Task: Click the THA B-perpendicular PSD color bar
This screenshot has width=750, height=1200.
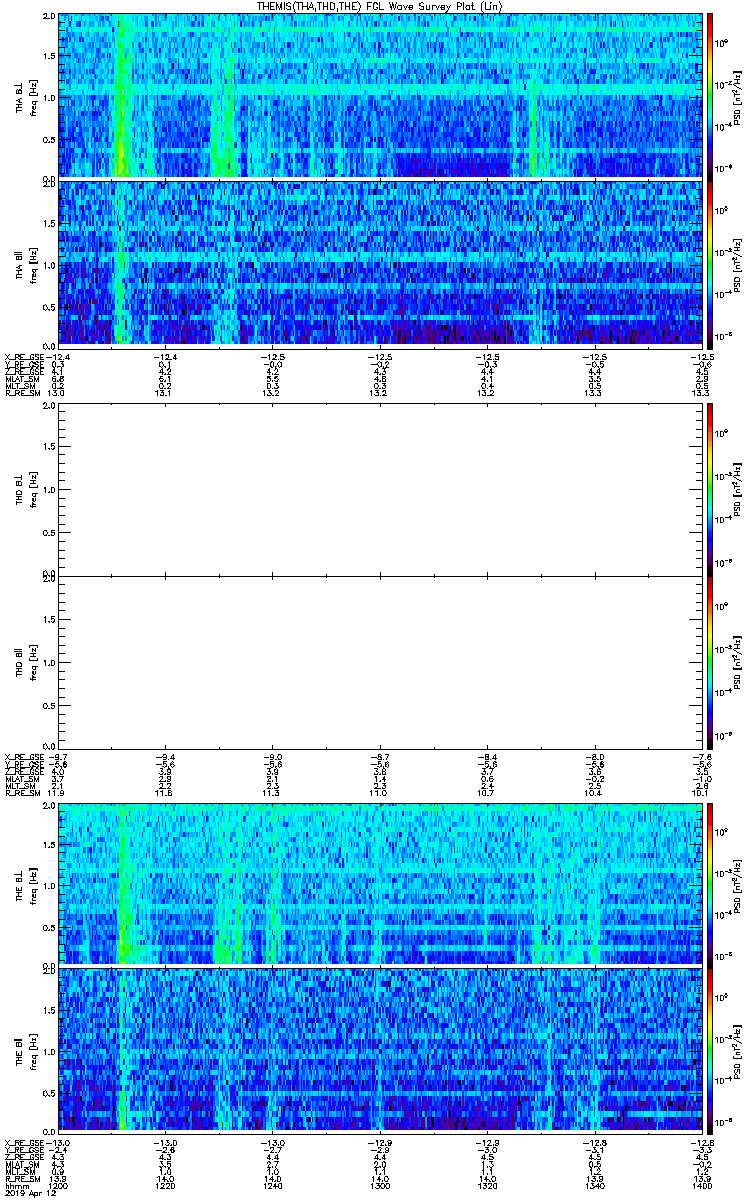Action: coord(711,96)
